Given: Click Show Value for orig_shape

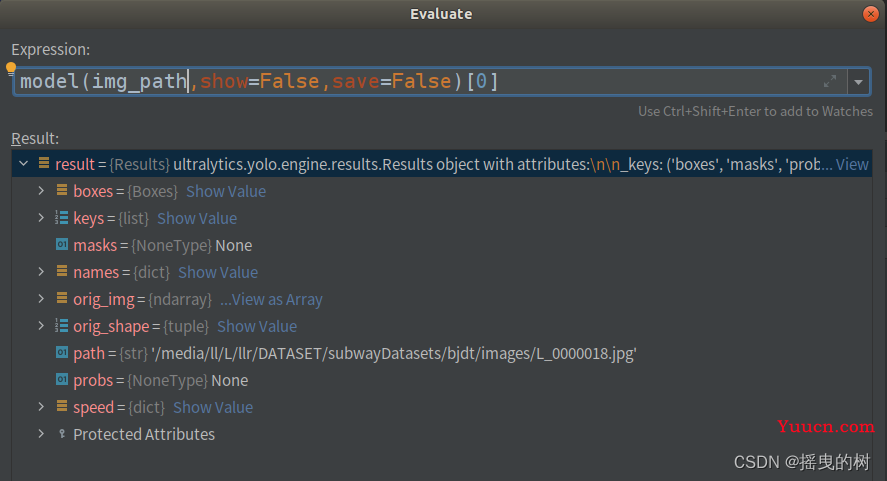Looking at the screenshot, I should click(257, 327).
